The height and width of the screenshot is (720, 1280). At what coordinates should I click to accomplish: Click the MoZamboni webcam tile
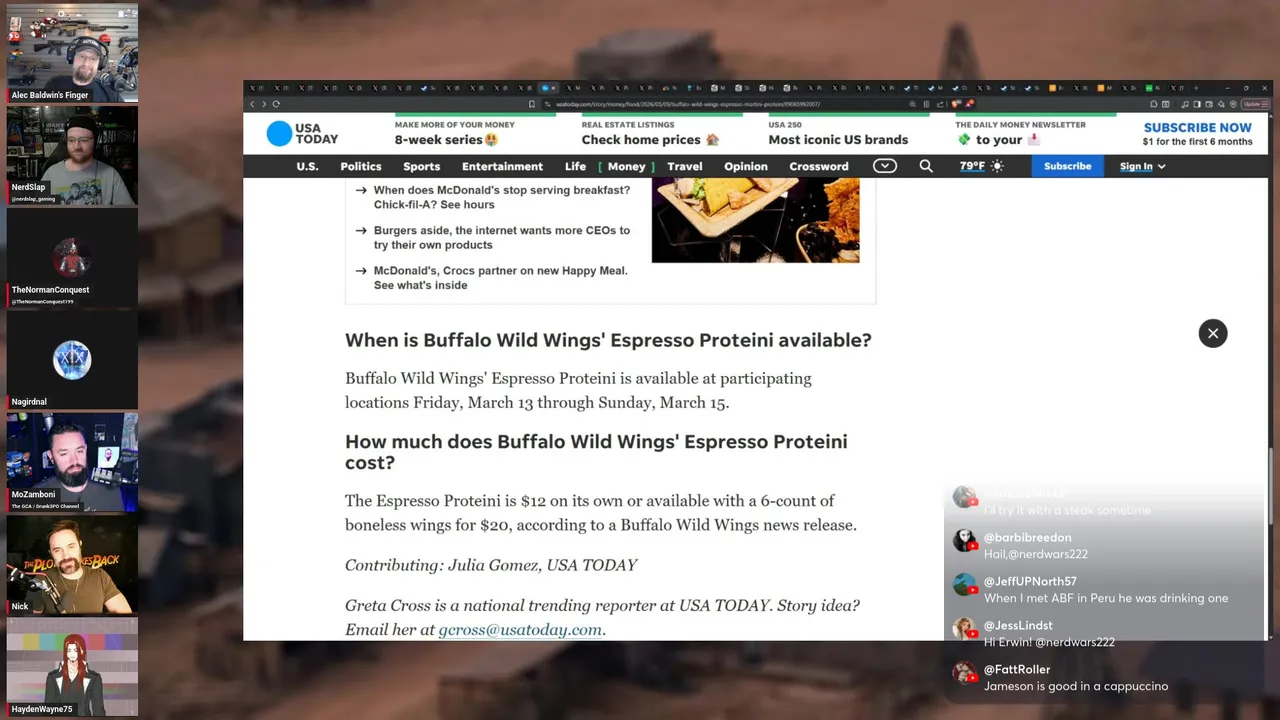(x=72, y=461)
